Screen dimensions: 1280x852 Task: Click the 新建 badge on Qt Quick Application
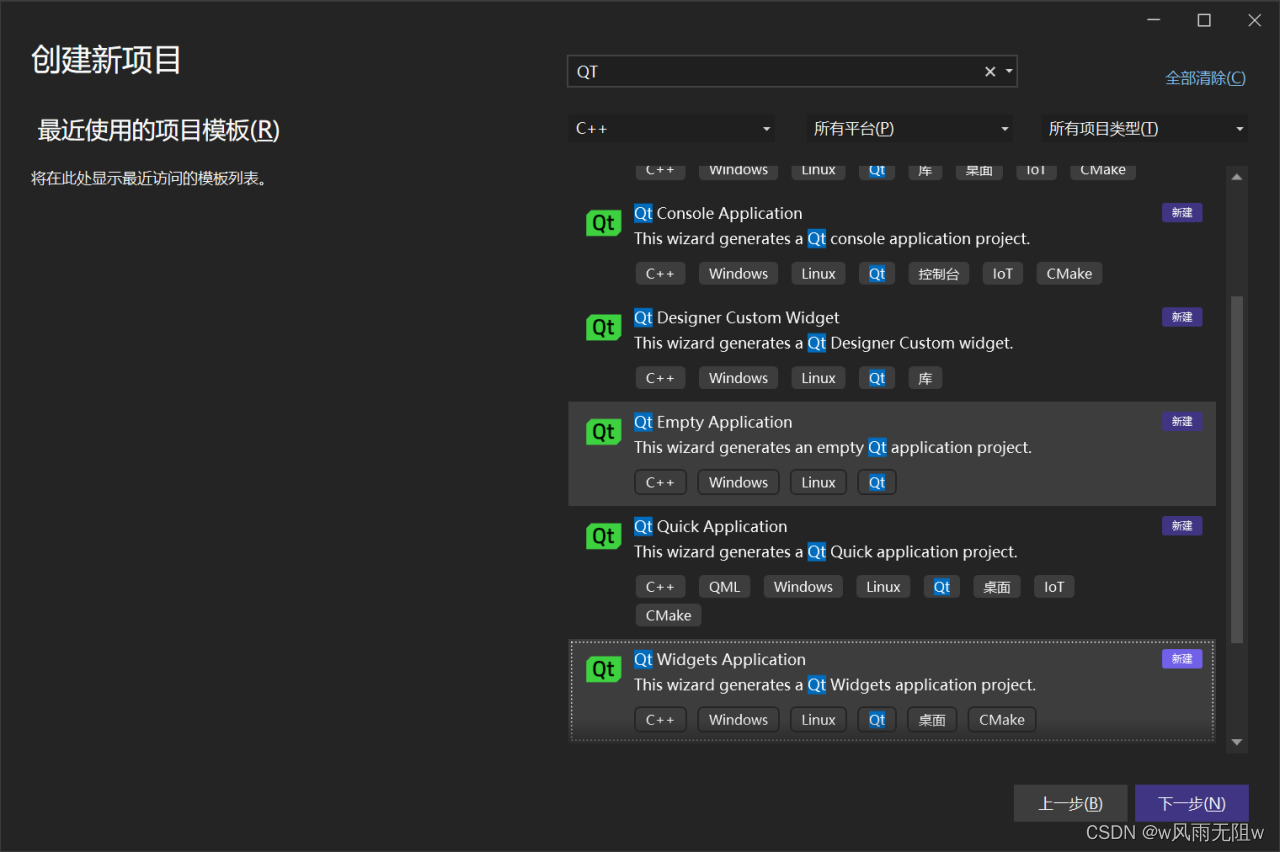pyautogui.click(x=1182, y=526)
